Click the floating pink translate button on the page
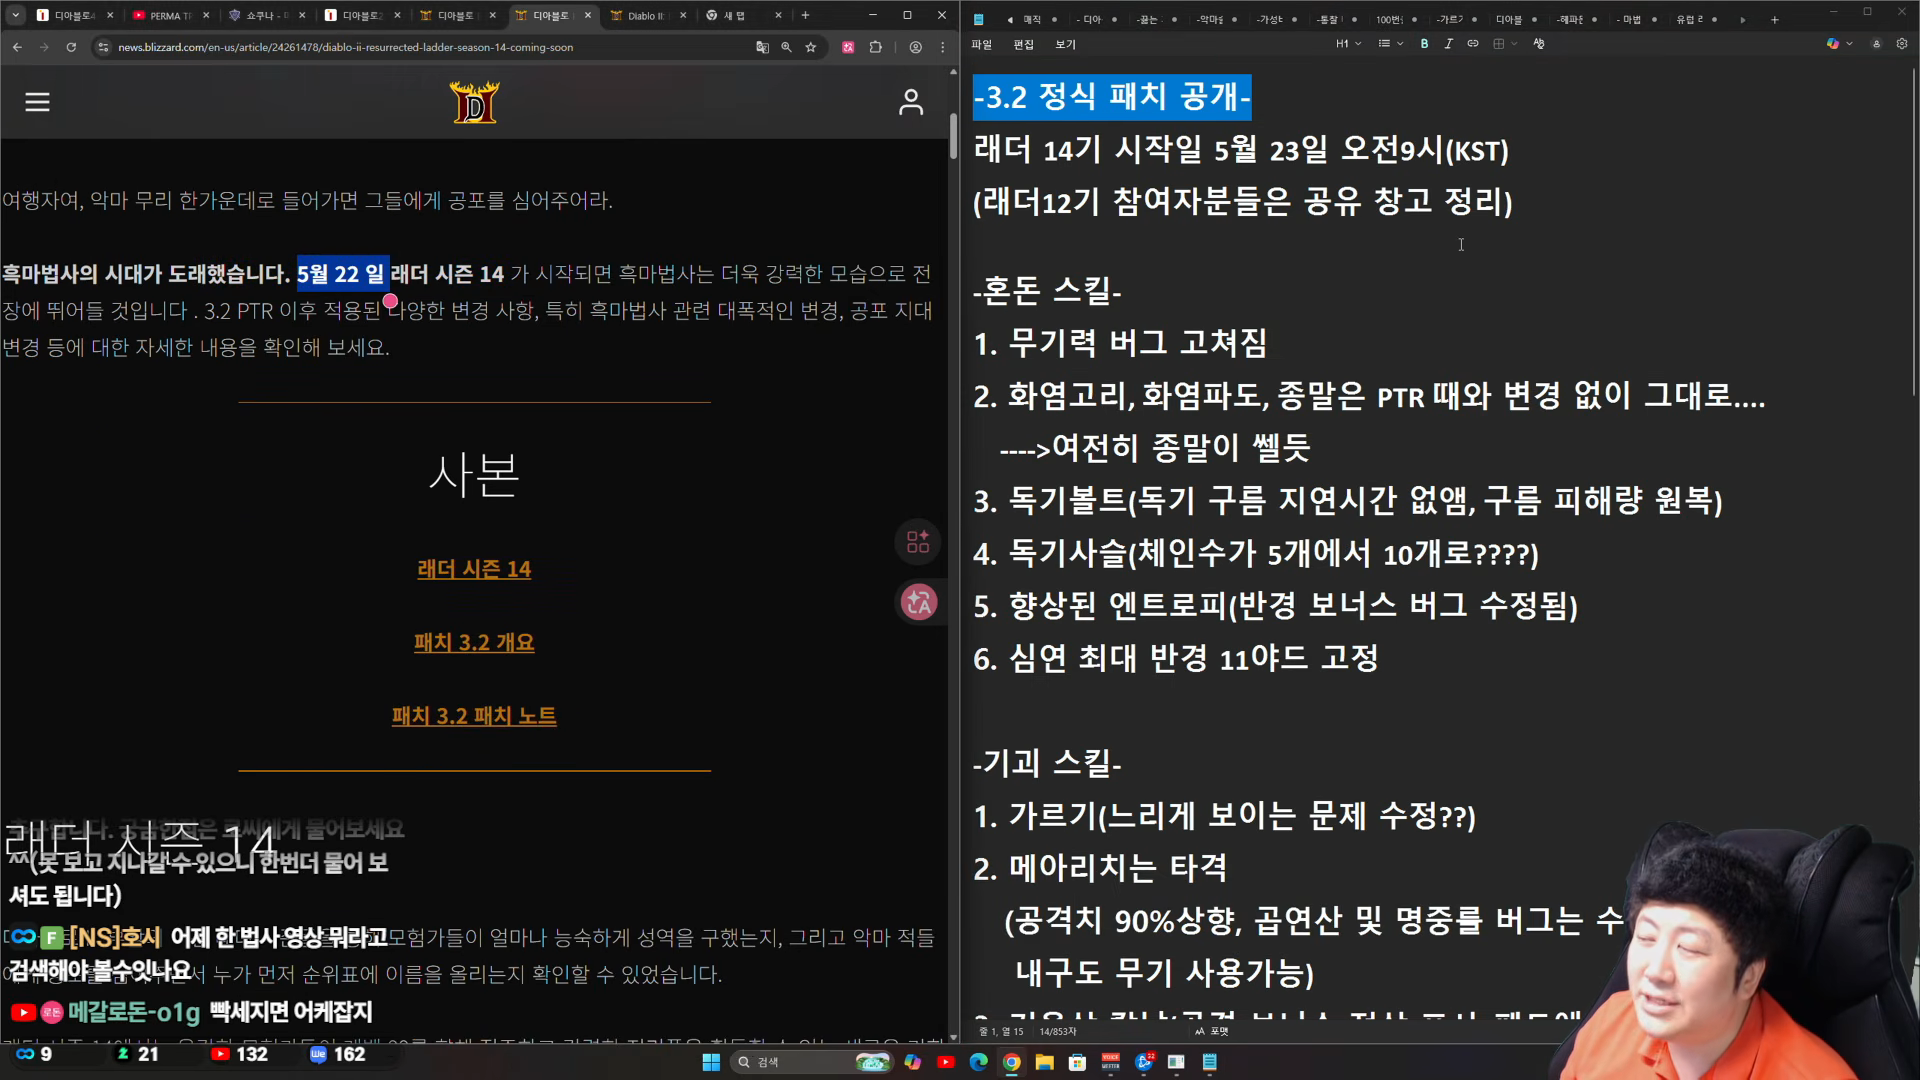1920x1080 pixels. tap(918, 602)
